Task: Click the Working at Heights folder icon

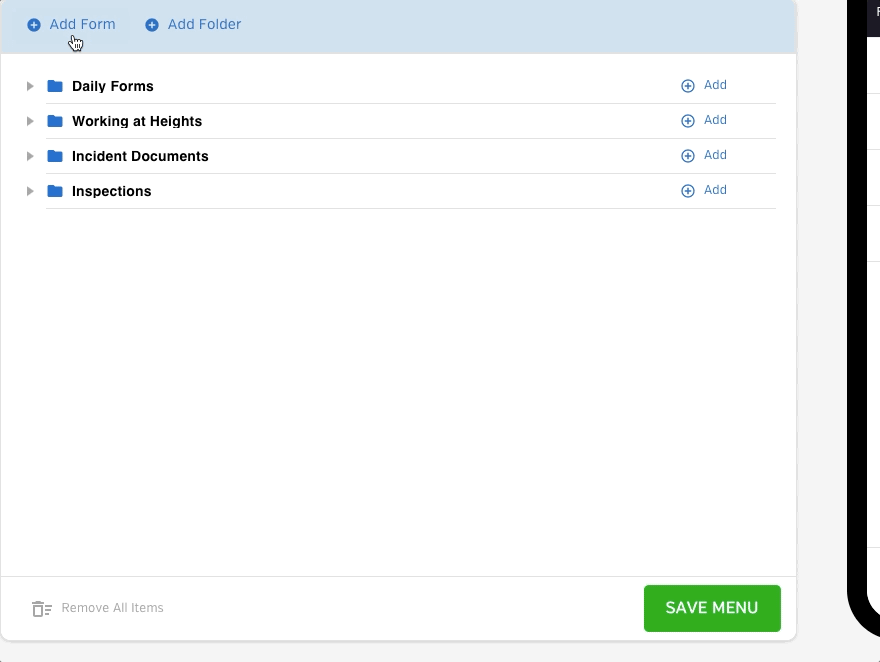Action: (55, 121)
